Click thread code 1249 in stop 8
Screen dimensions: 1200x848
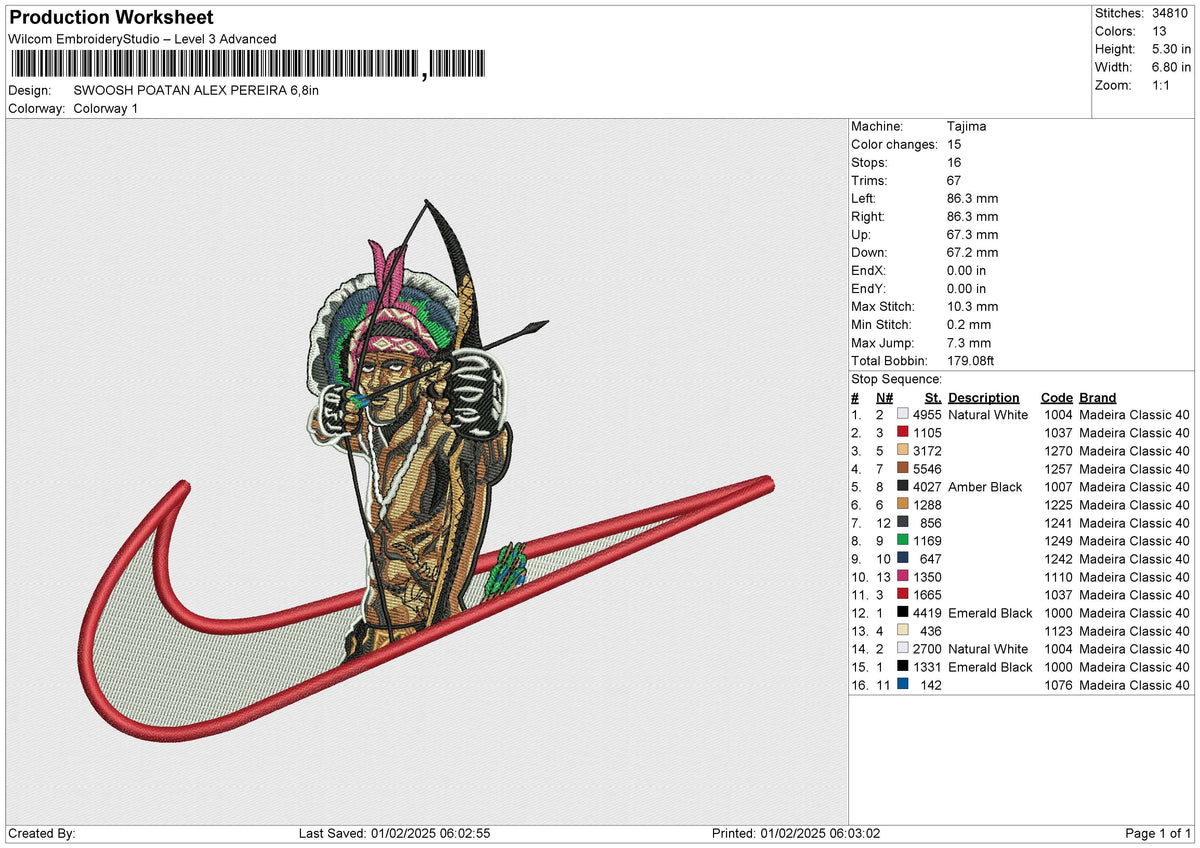click(1058, 540)
